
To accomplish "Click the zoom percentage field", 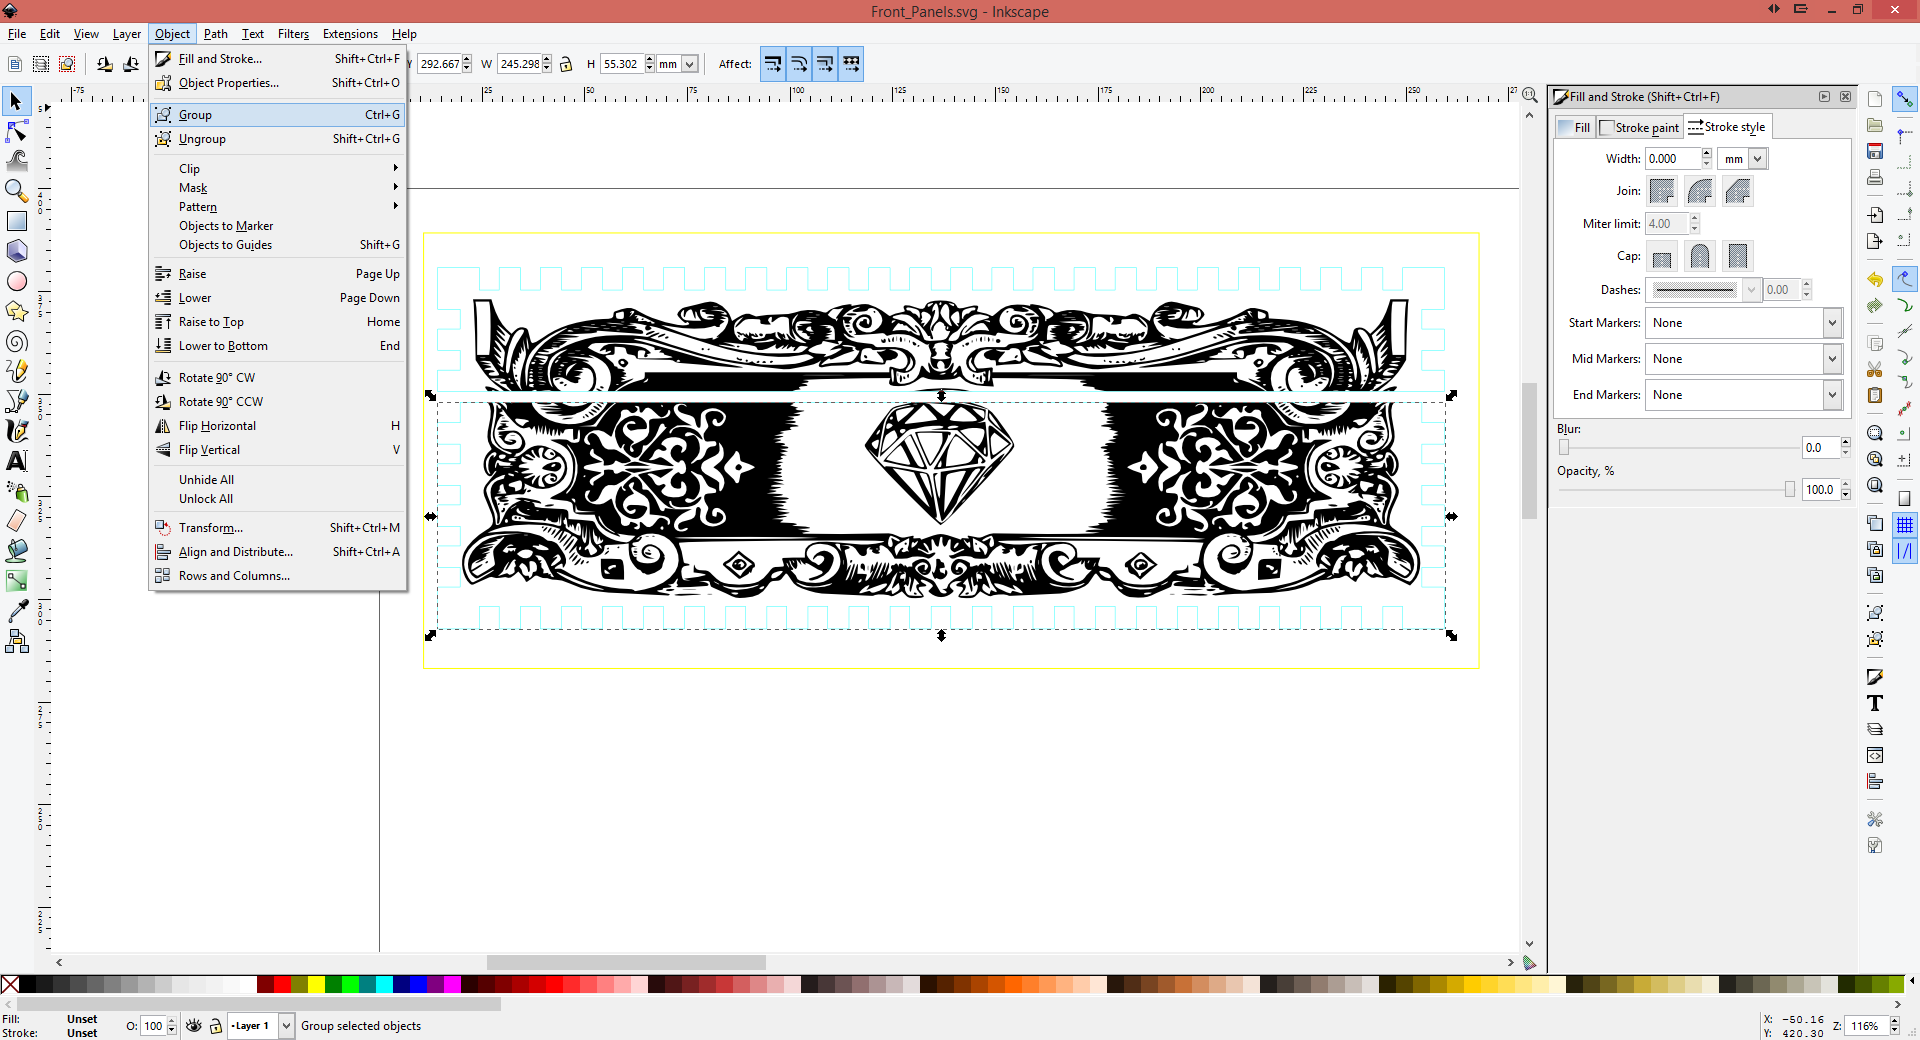I will coord(1866,1026).
